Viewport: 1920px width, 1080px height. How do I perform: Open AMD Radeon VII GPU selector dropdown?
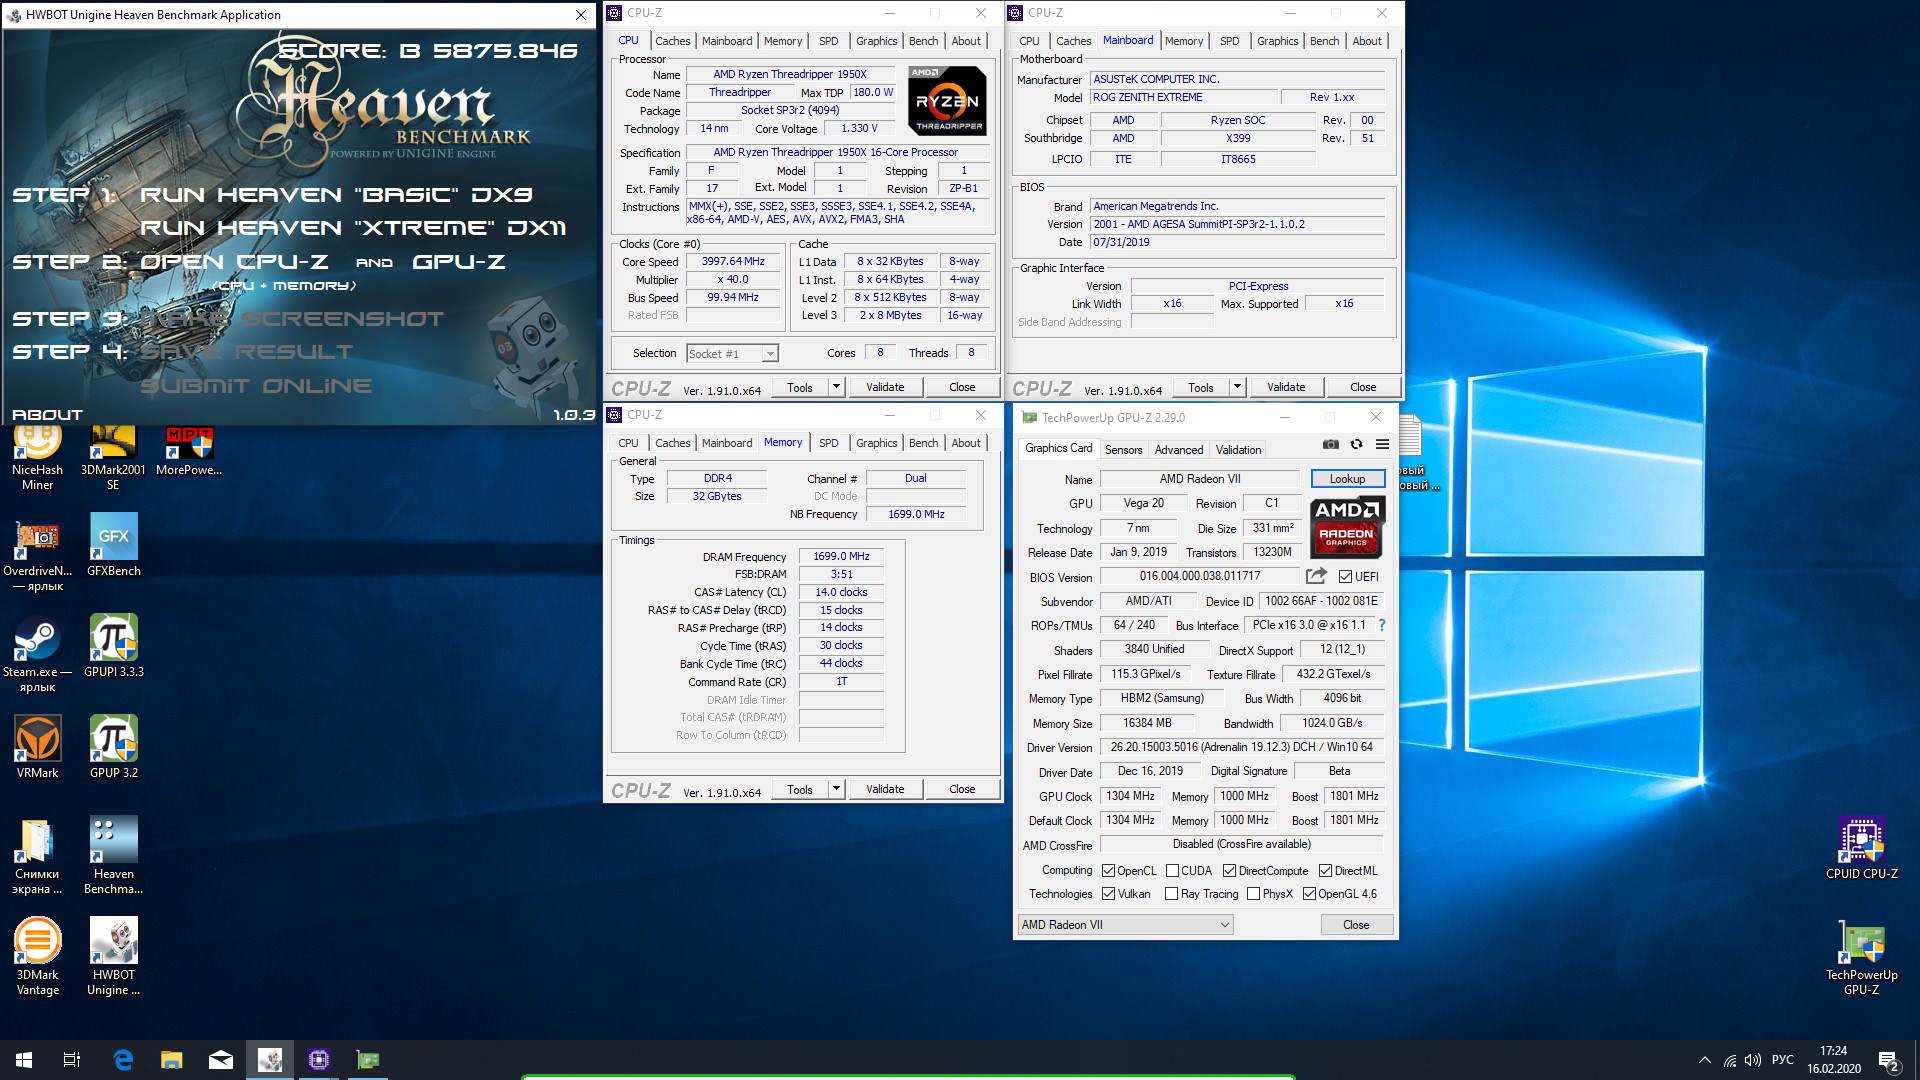click(1125, 925)
